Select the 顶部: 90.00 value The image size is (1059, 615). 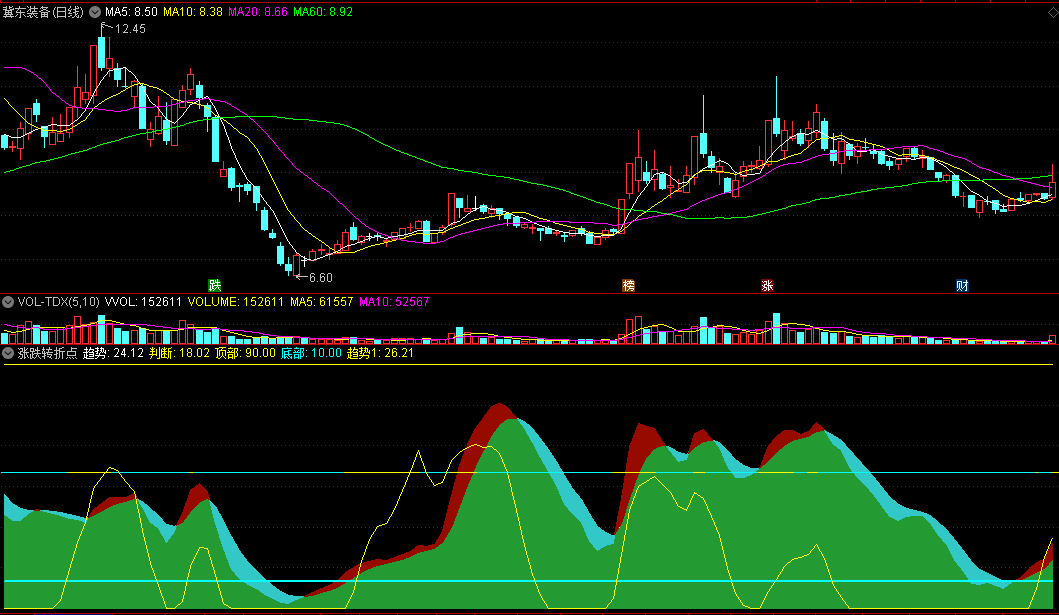tap(246, 353)
